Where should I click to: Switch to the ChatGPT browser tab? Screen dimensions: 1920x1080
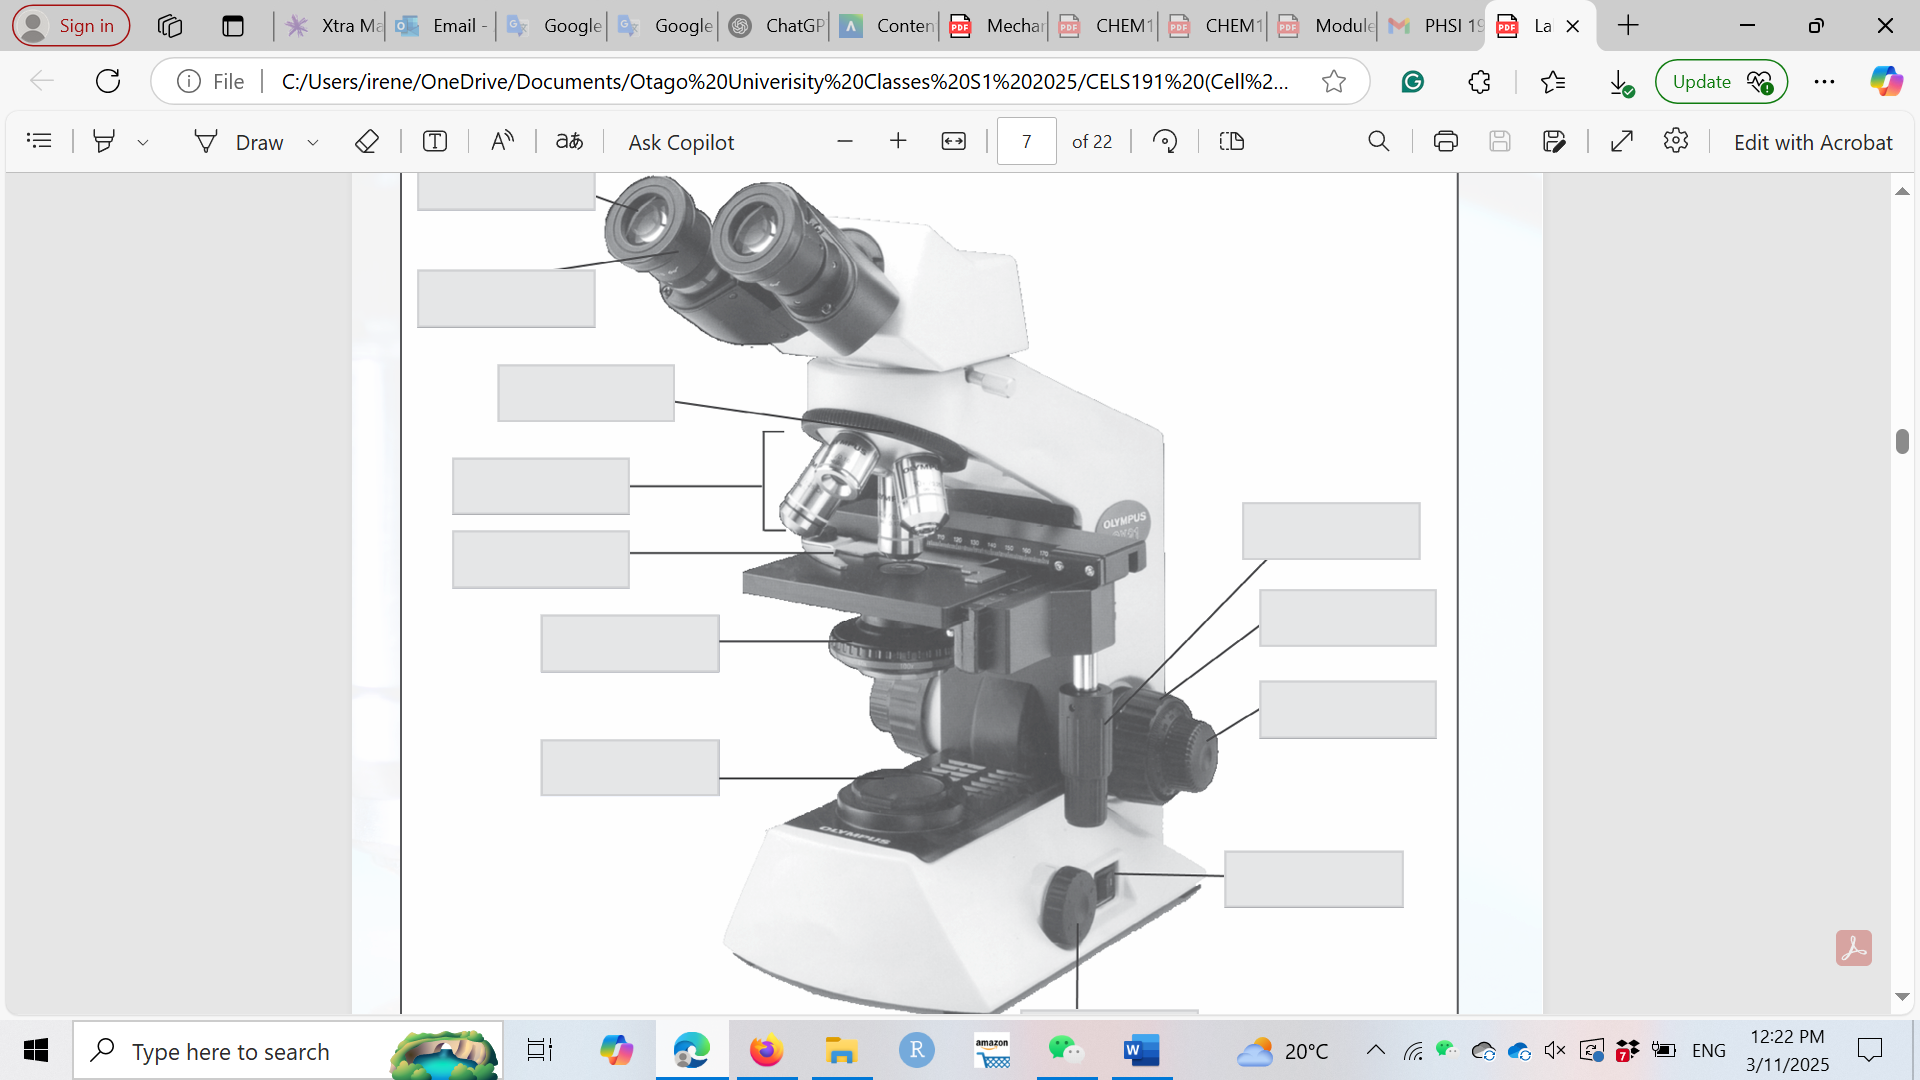click(774, 26)
